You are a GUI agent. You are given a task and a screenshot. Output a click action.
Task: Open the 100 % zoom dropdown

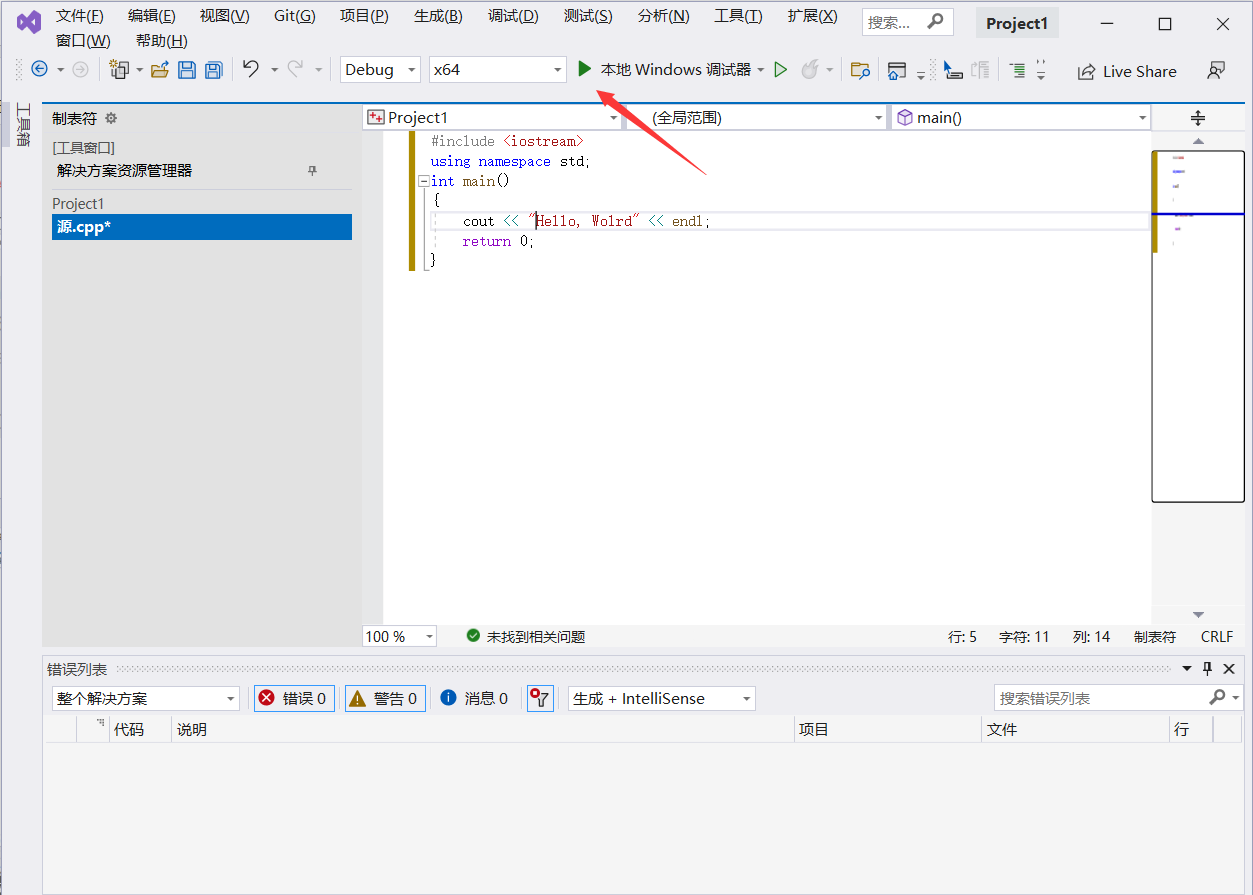[399, 636]
